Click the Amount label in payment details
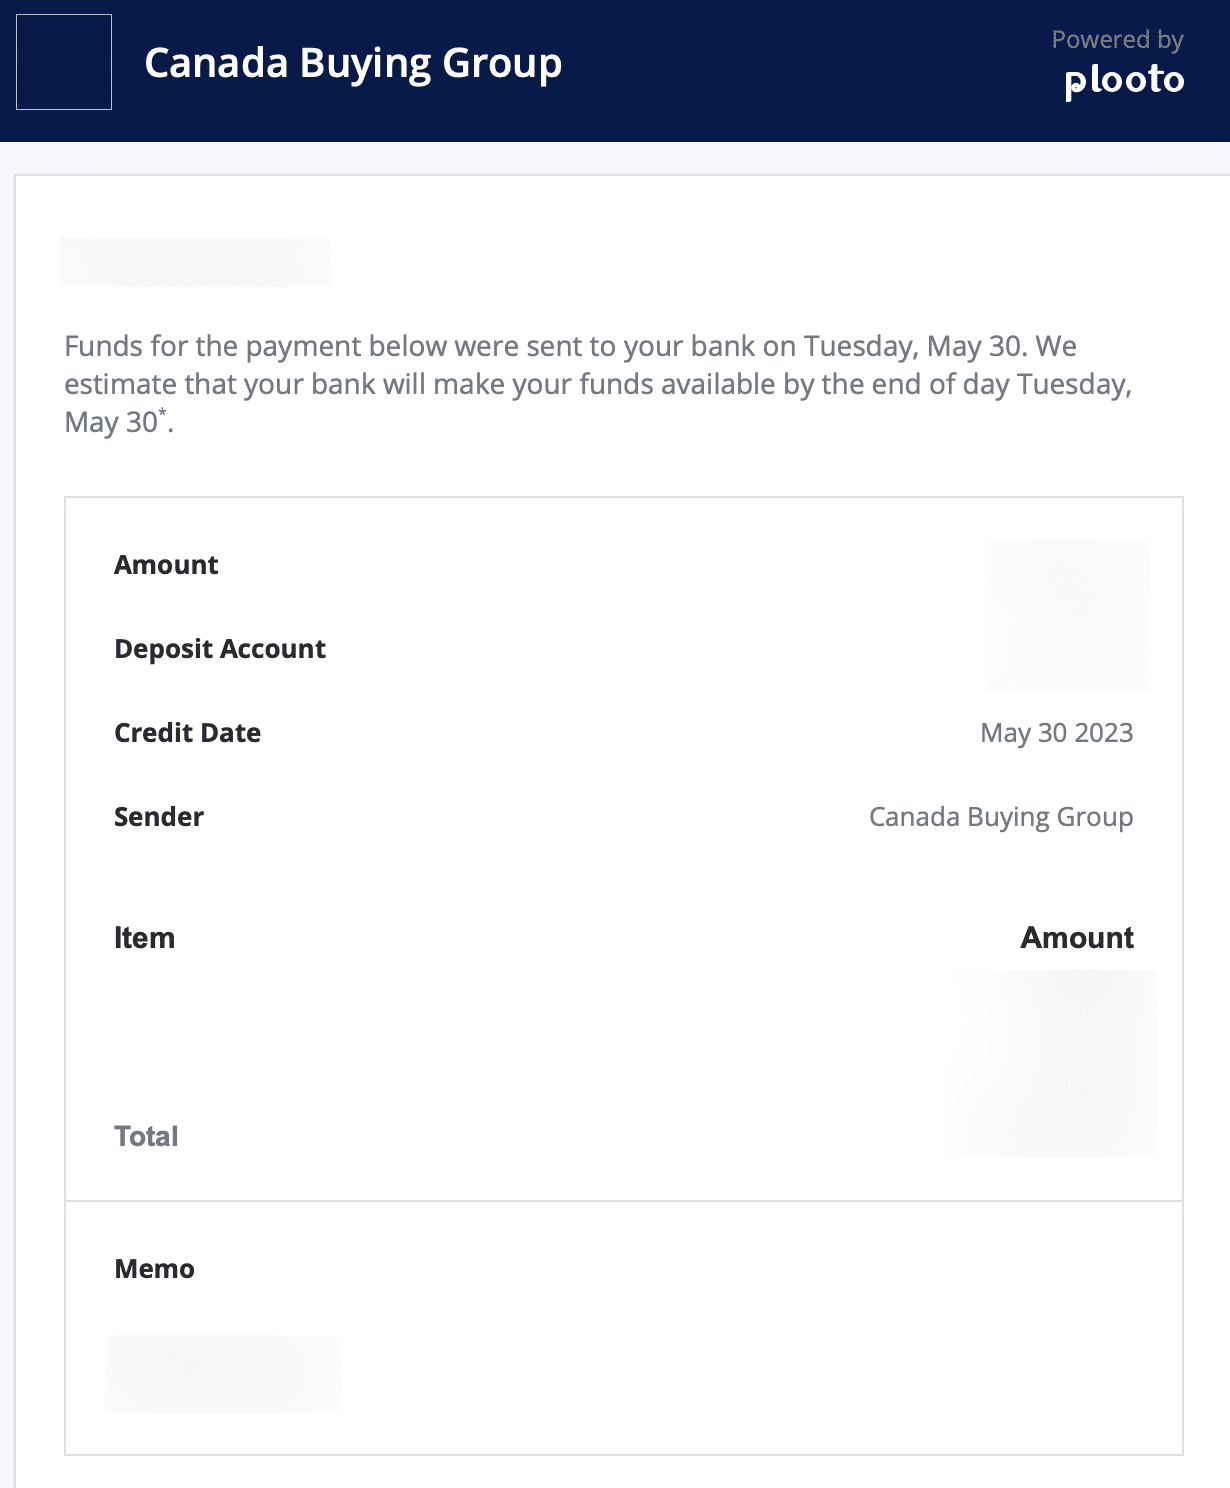Image resolution: width=1230 pixels, height=1488 pixels. [x=166, y=565]
